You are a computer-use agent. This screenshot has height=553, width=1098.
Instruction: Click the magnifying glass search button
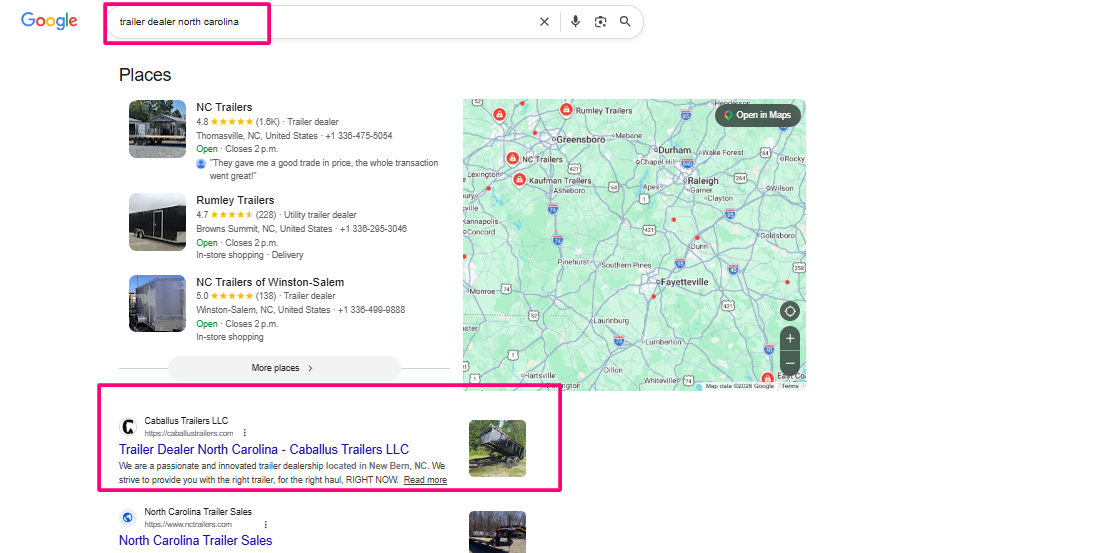coord(625,22)
